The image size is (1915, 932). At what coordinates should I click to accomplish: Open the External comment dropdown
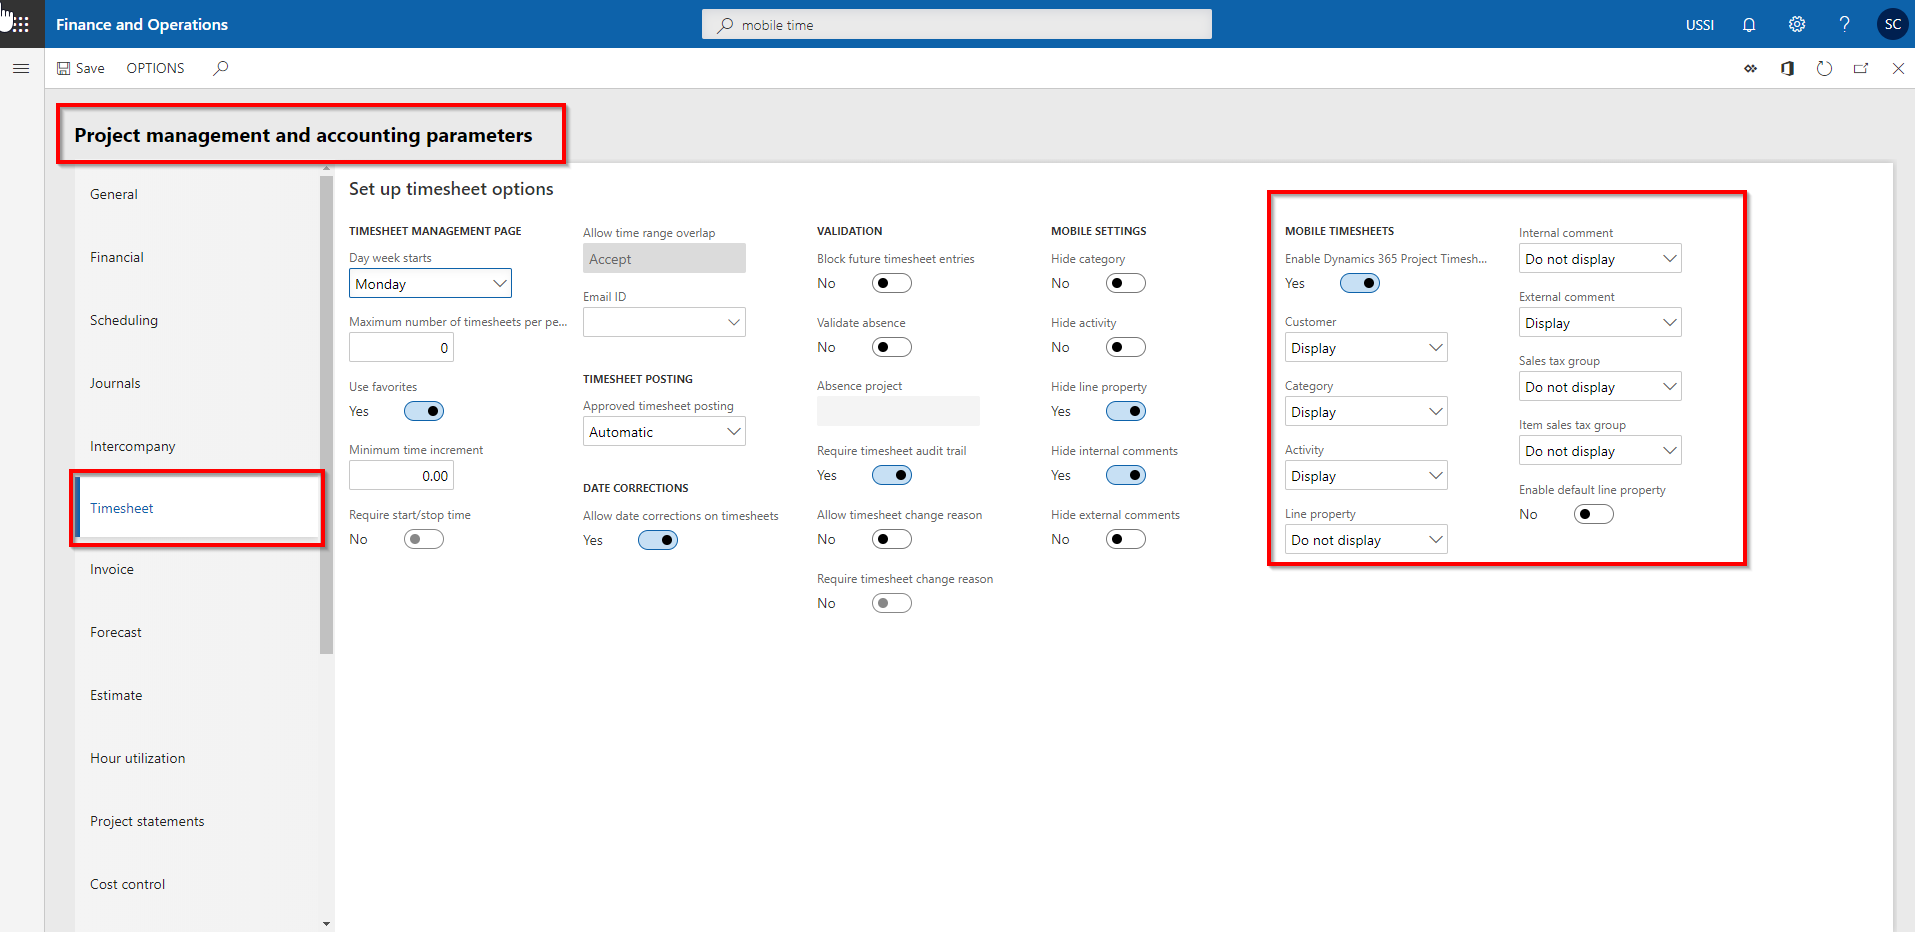[1599, 323]
